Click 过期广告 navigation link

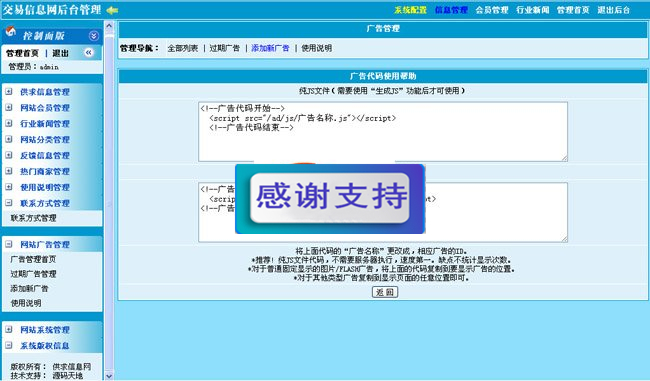click(224, 48)
